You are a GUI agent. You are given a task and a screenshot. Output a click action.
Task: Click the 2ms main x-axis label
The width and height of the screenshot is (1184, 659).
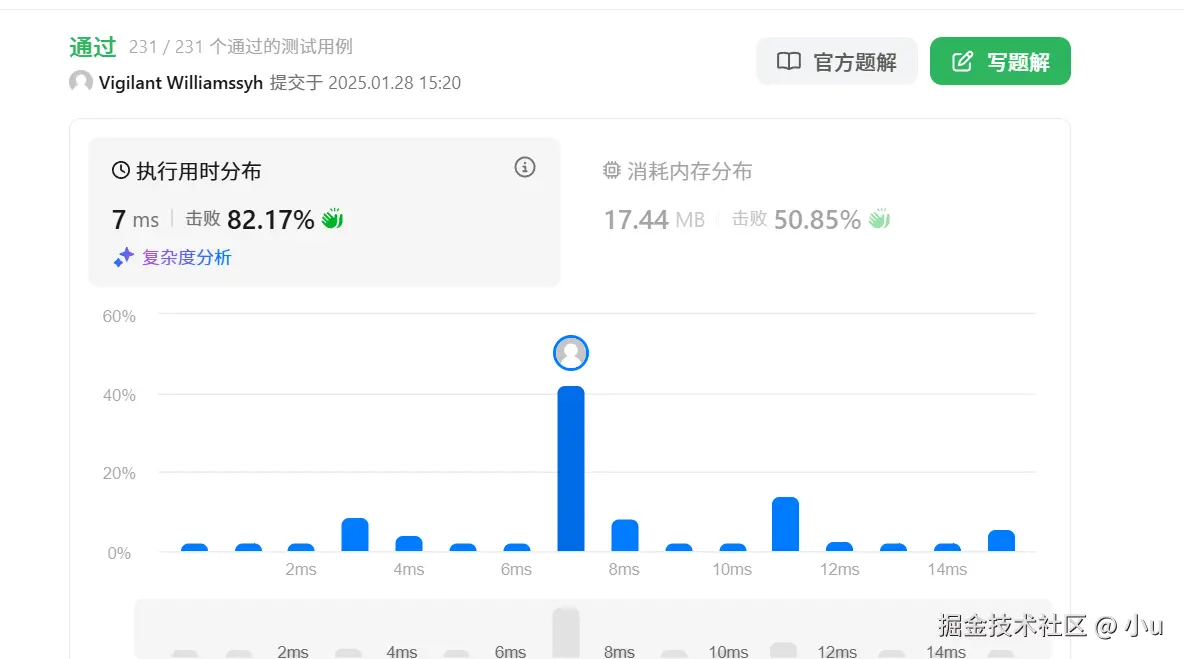click(301, 569)
